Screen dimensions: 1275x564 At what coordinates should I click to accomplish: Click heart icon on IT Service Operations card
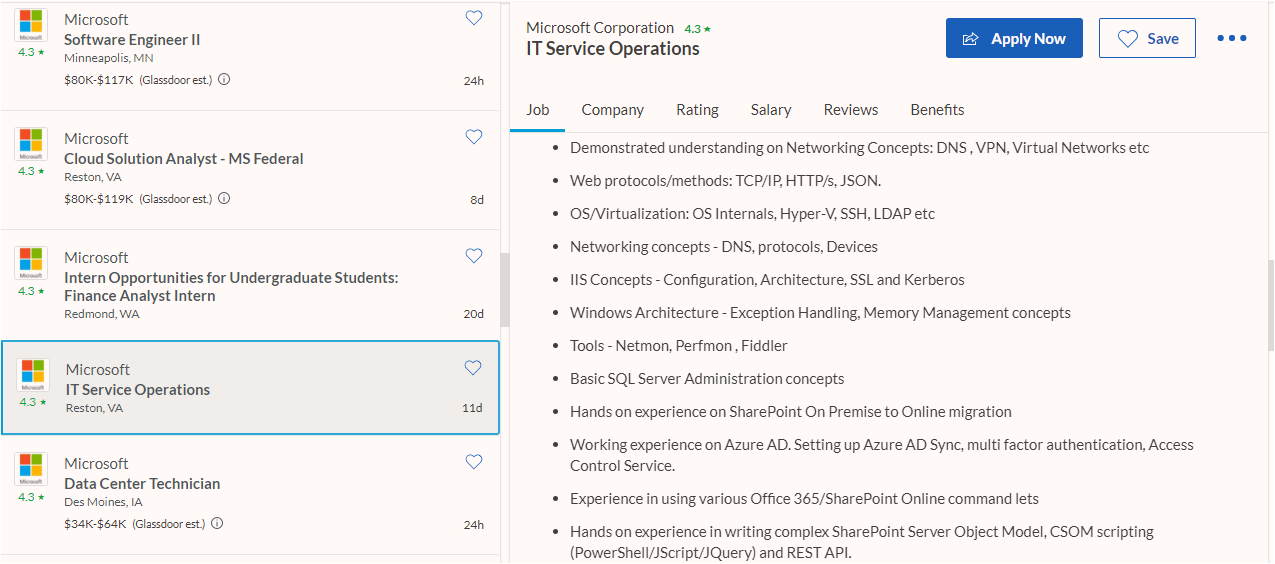(x=473, y=368)
